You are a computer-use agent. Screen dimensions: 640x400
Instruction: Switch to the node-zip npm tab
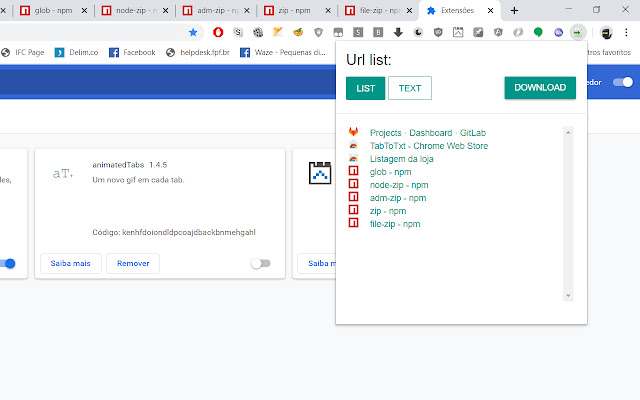[135, 11]
